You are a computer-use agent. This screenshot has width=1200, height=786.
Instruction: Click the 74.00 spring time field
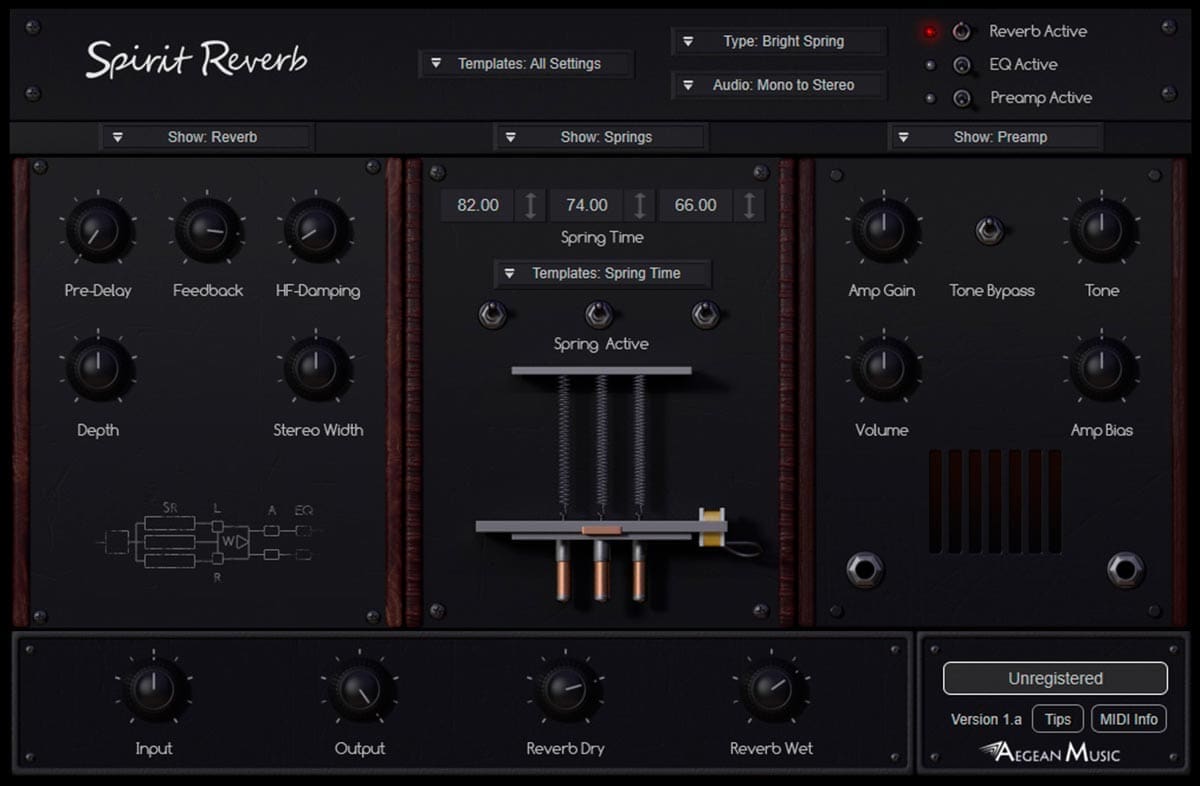tap(587, 205)
